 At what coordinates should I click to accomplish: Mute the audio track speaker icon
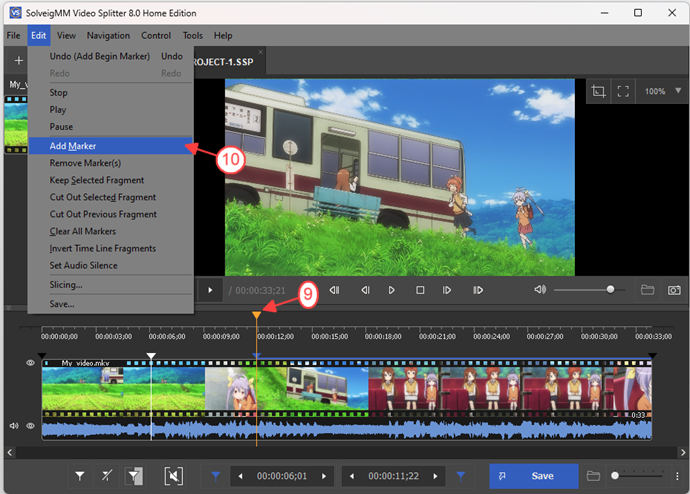pos(14,426)
